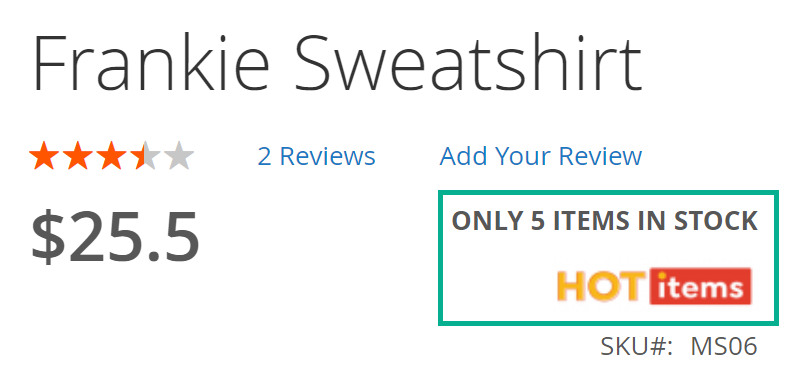Click the ONLY 5 ITEMS IN STOCK message
This screenshot has width=788, height=380.
tap(605, 221)
